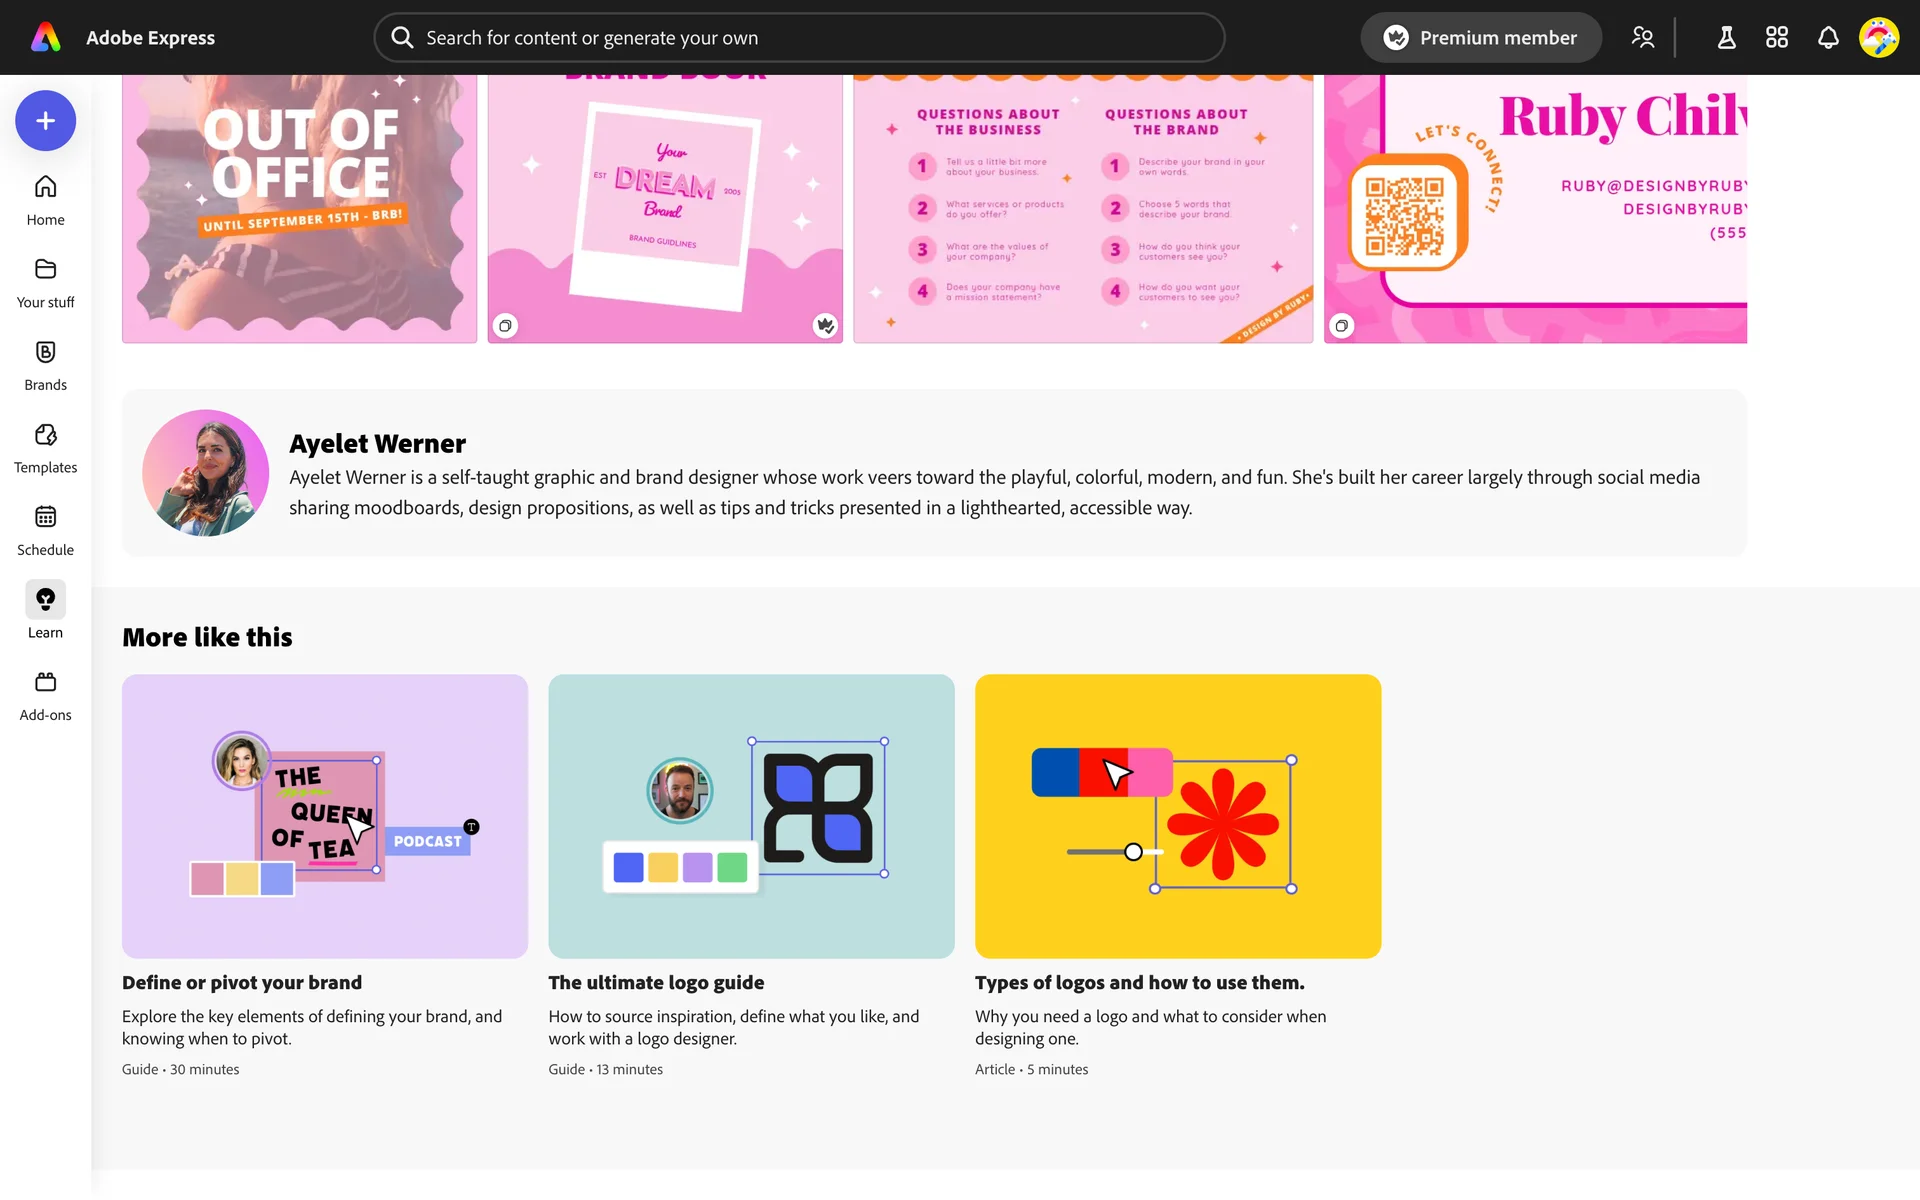
Task: Open the Schedule calendar icon
Action: coord(45,518)
